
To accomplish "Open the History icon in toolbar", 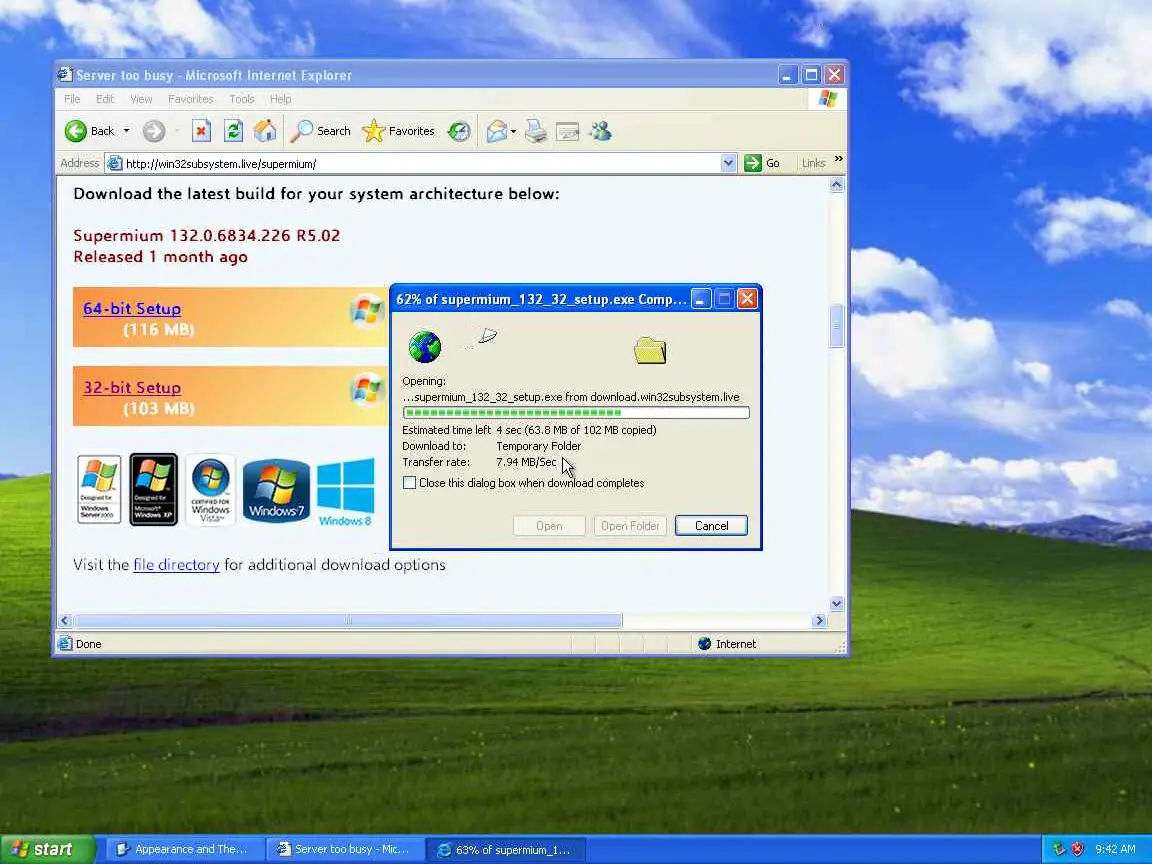I will point(459,131).
